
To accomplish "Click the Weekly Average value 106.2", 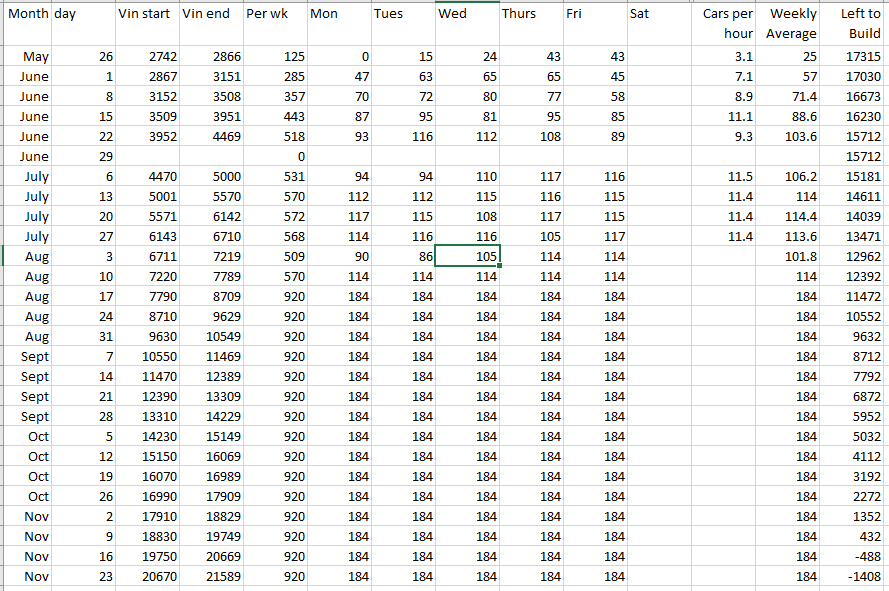I will click(x=789, y=177).
